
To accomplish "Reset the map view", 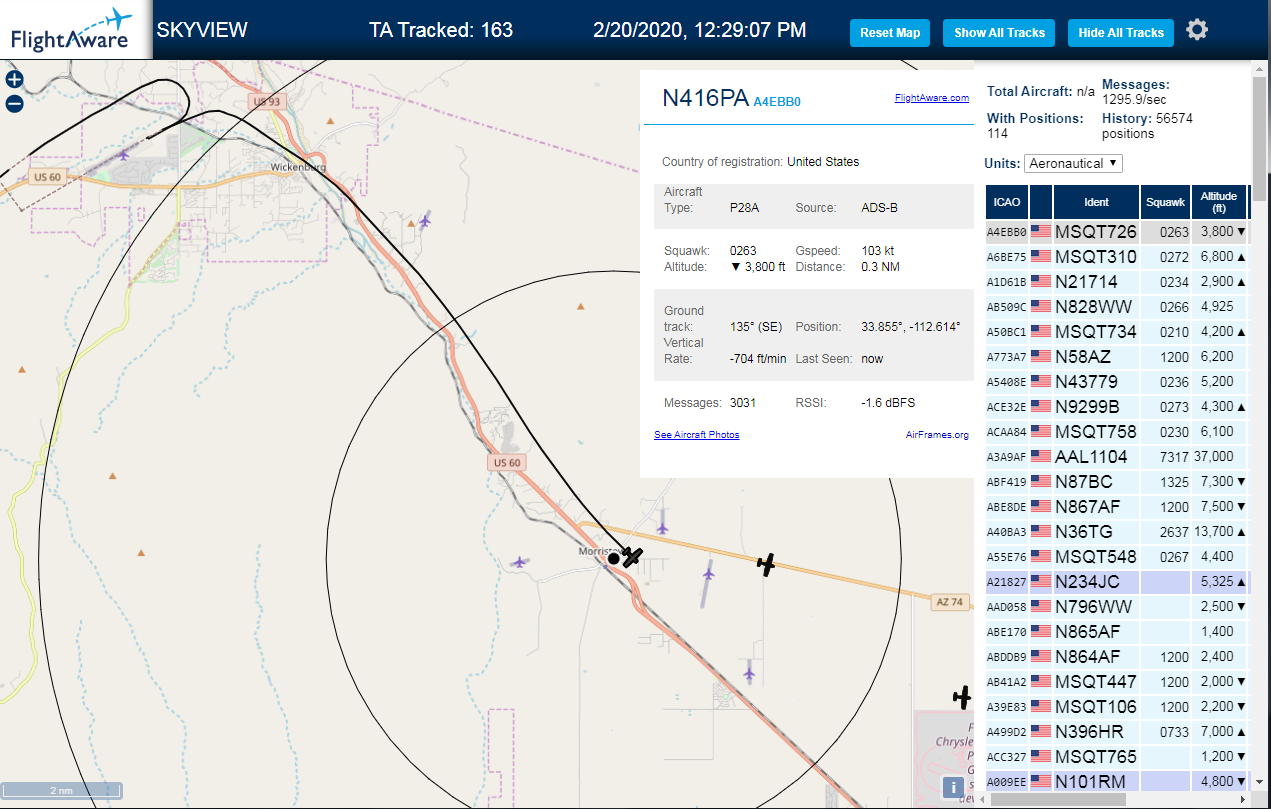I will (x=890, y=32).
